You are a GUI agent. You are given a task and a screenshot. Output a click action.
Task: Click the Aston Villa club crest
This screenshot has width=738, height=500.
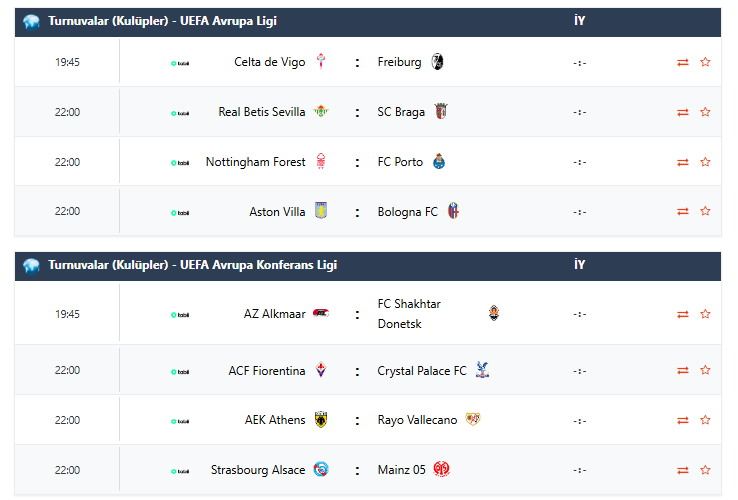(x=321, y=211)
